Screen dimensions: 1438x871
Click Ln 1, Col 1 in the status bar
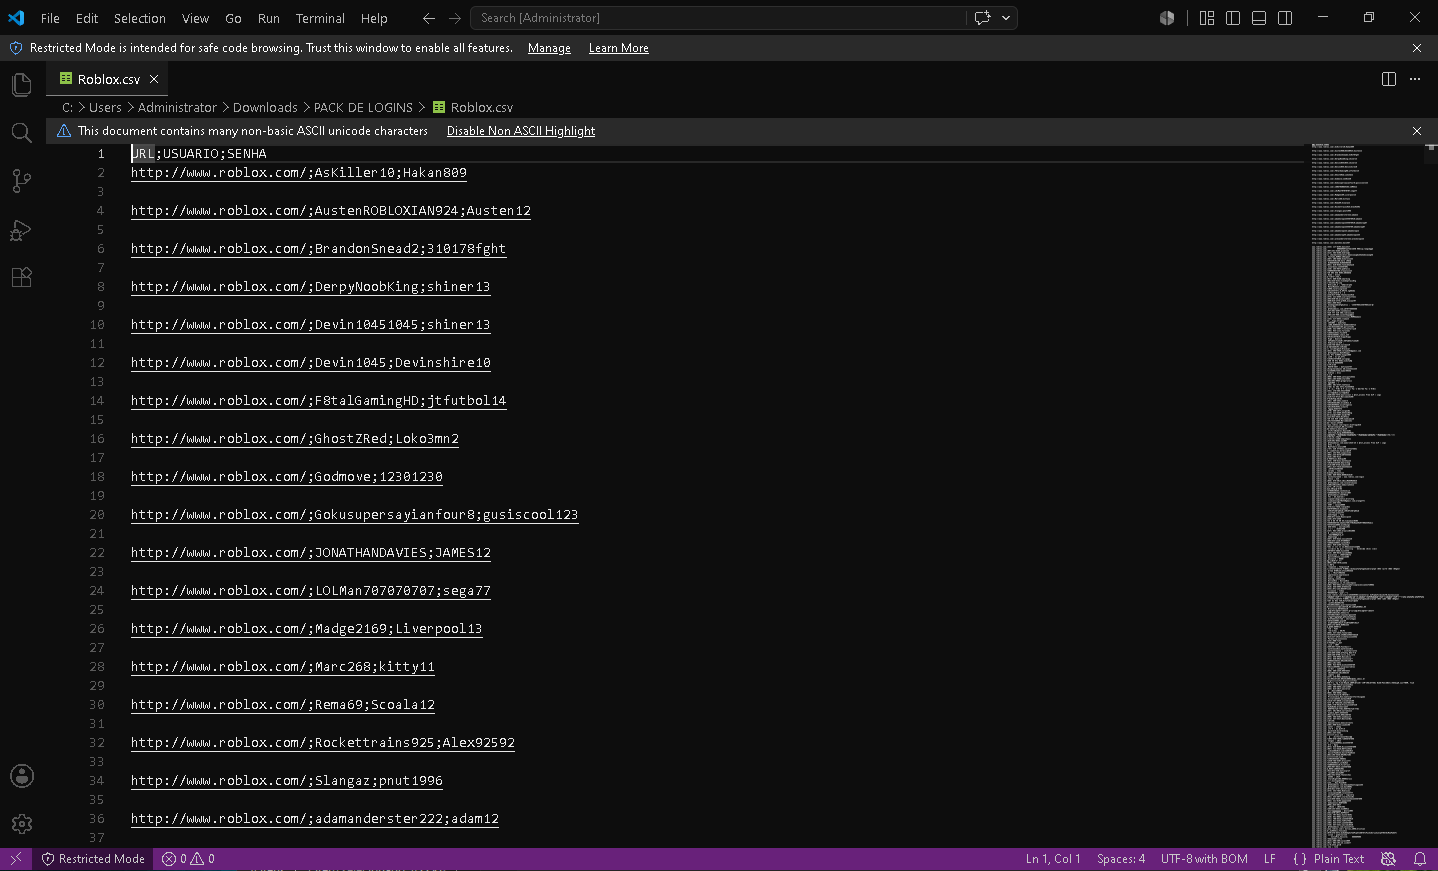click(1053, 859)
